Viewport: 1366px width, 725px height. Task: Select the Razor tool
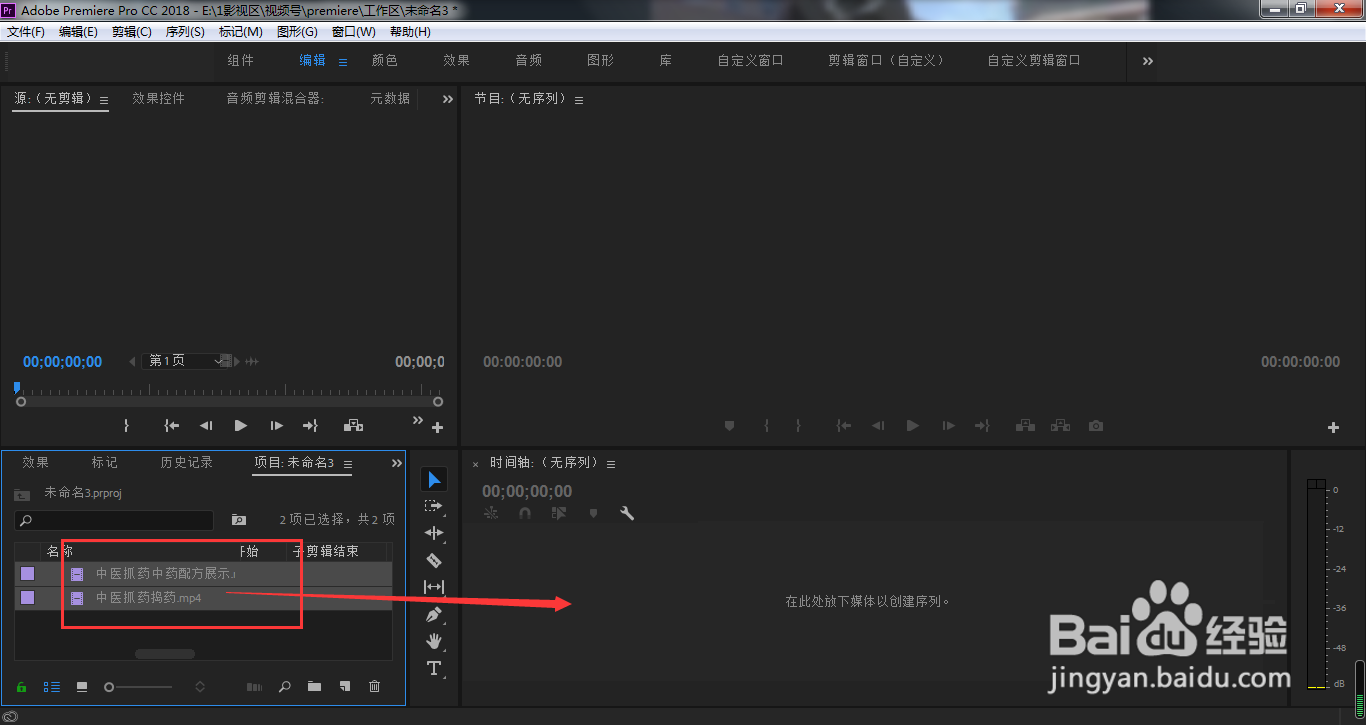click(434, 560)
